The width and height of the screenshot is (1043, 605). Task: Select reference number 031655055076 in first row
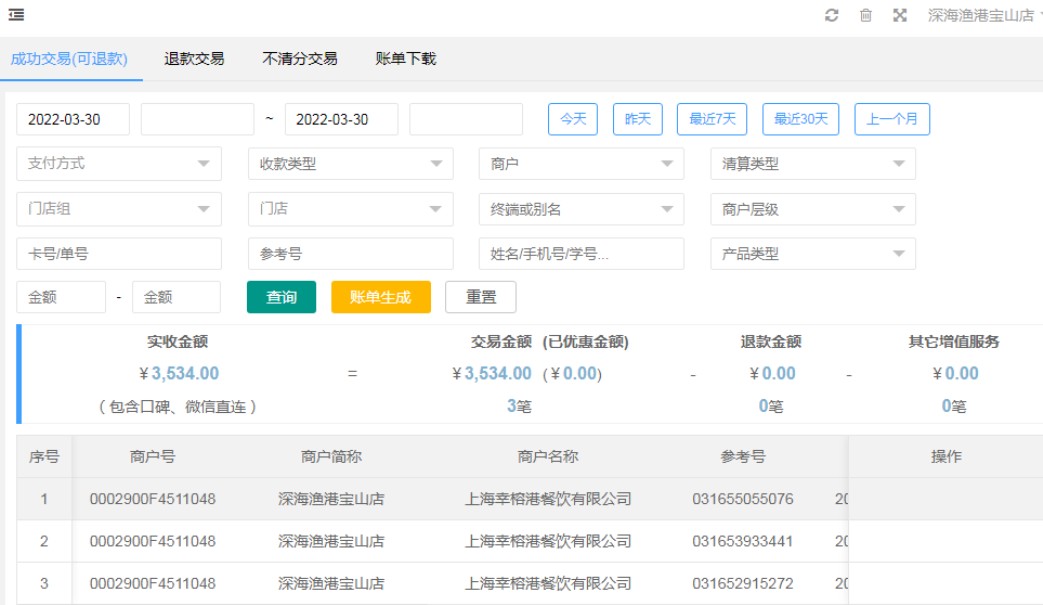(x=742, y=499)
